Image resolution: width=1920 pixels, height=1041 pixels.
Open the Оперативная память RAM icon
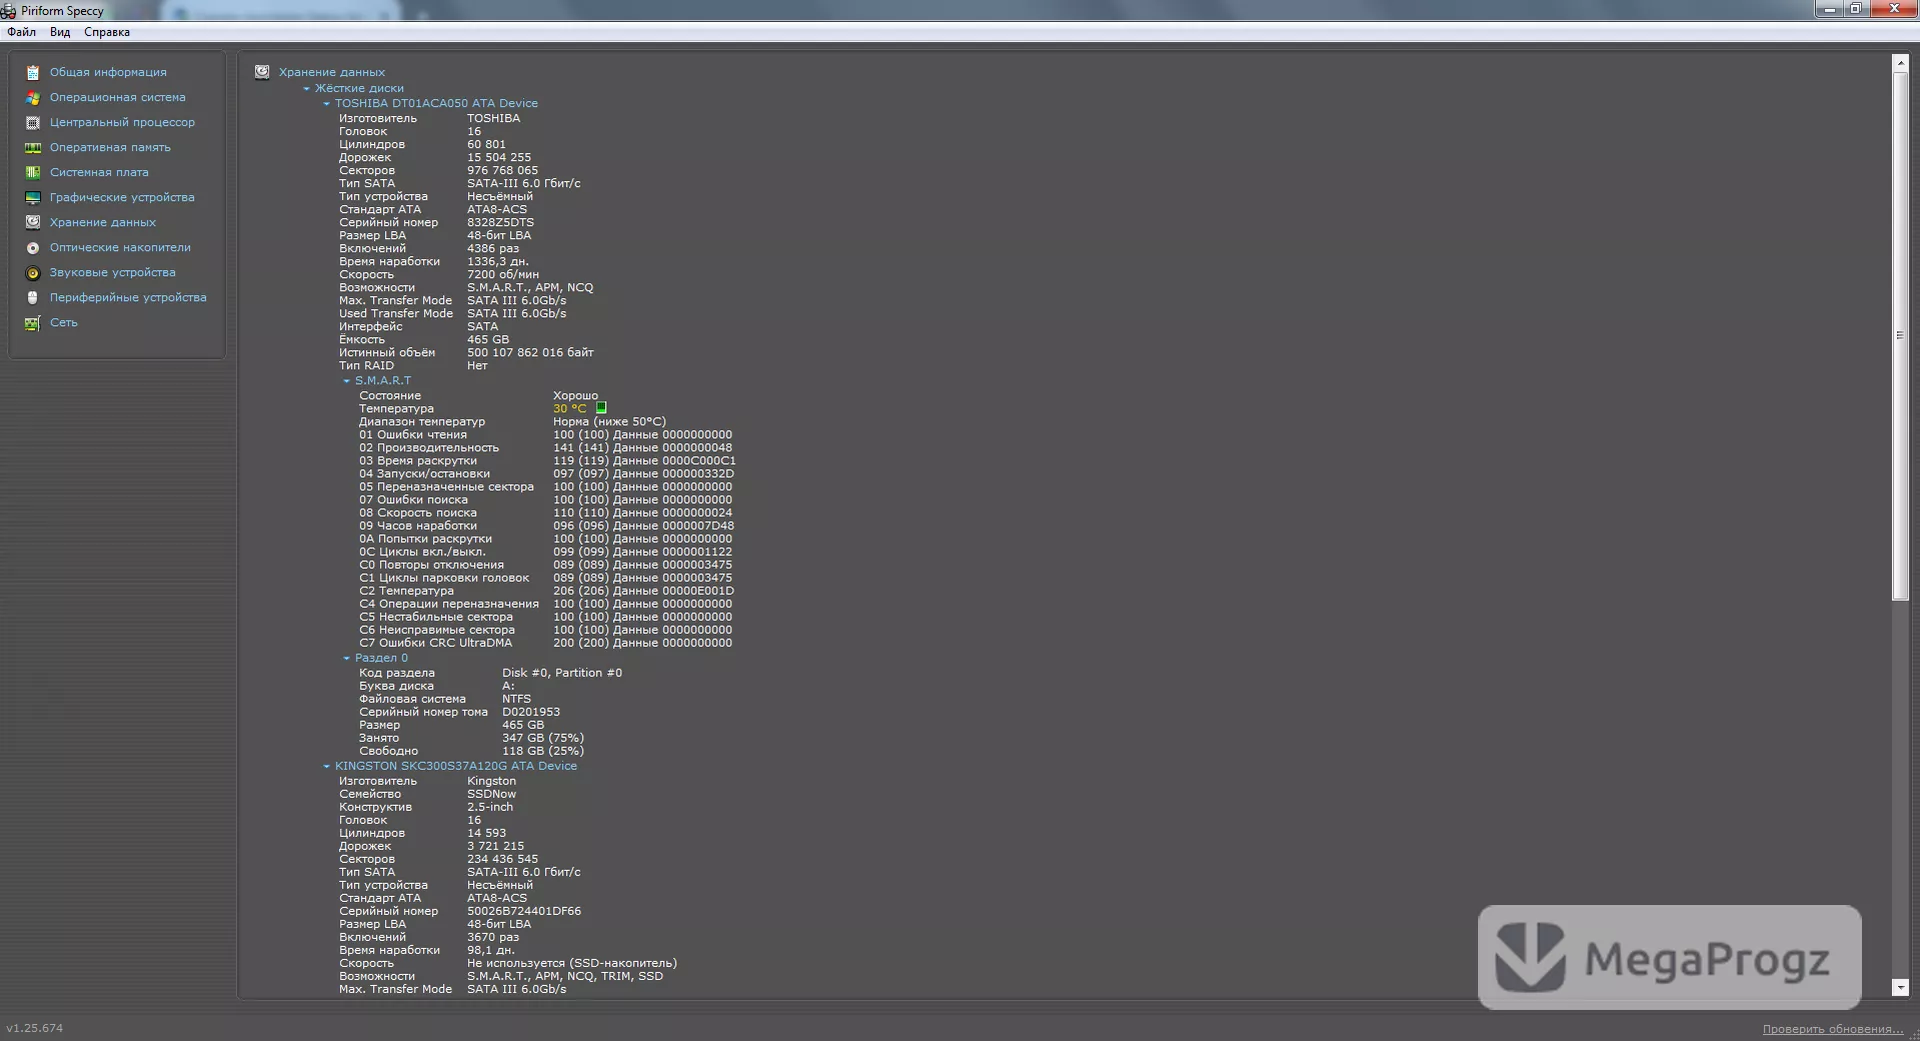(33, 147)
